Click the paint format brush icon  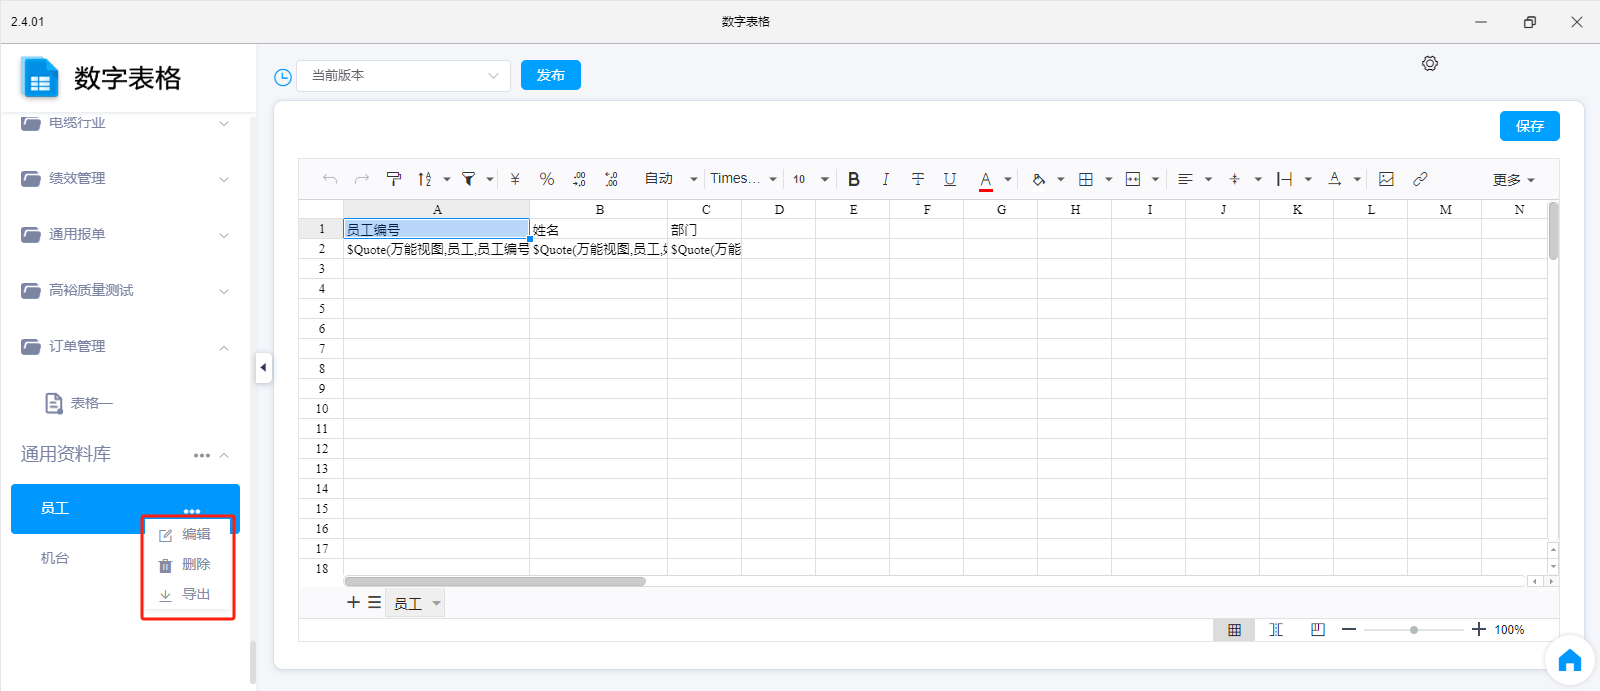click(394, 179)
